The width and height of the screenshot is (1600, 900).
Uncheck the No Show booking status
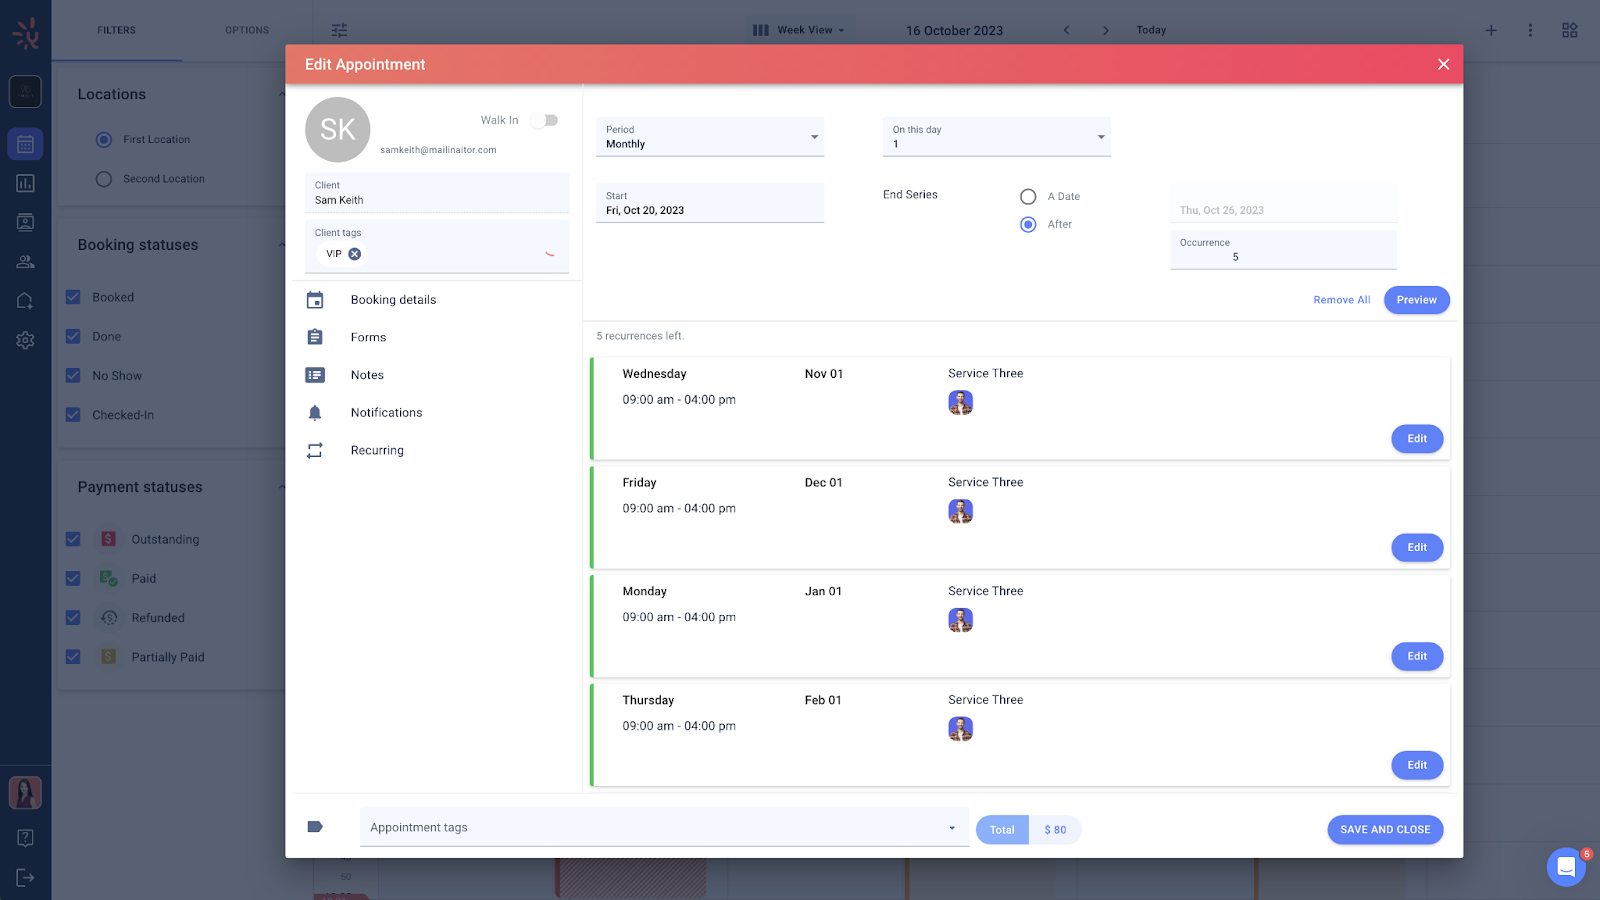[73, 376]
